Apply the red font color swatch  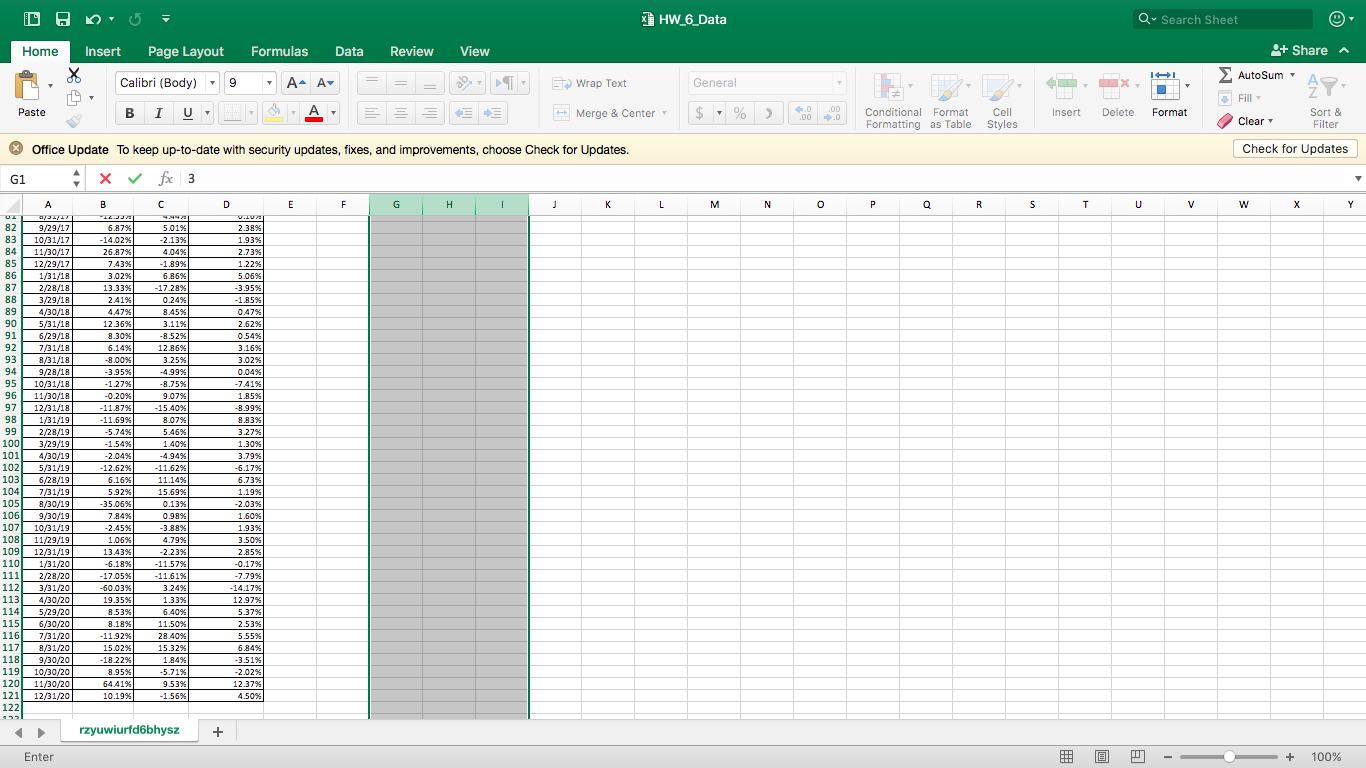coord(314,113)
